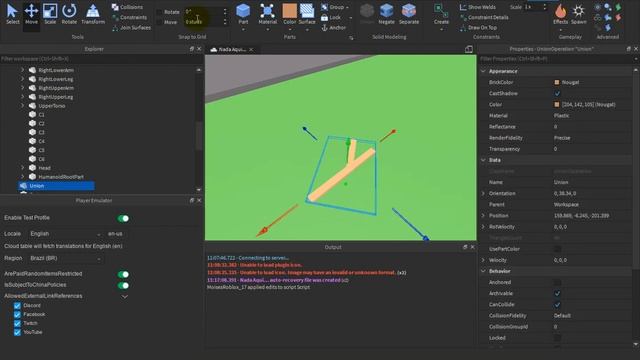Screen dimensions: 640x360
Task: Edit the Rotate snap degrees field
Action: tap(203, 12)
